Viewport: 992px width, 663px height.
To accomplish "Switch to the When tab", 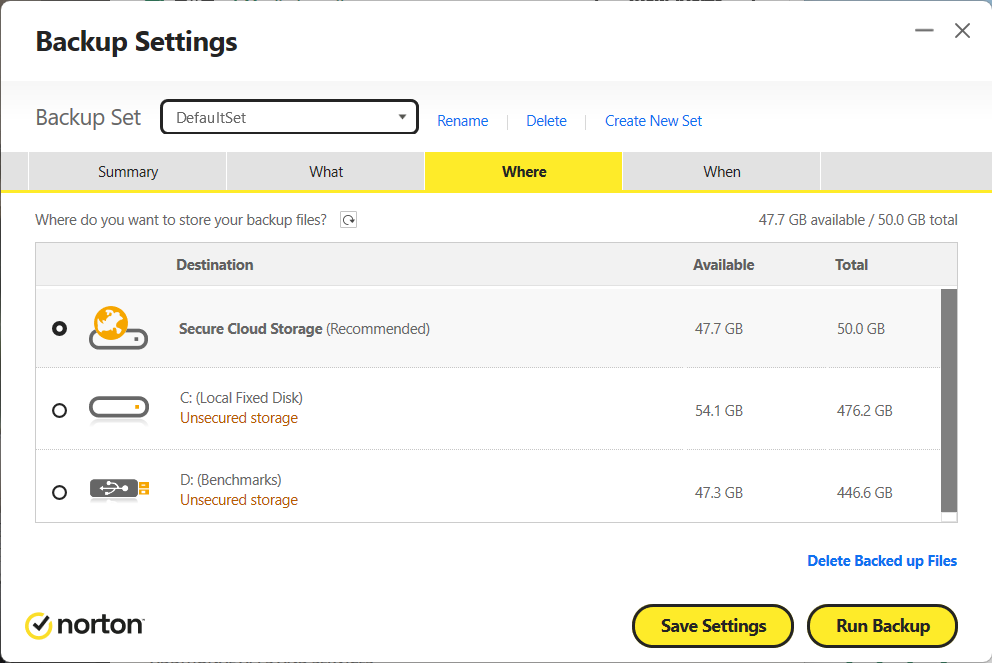I will click(722, 171).
